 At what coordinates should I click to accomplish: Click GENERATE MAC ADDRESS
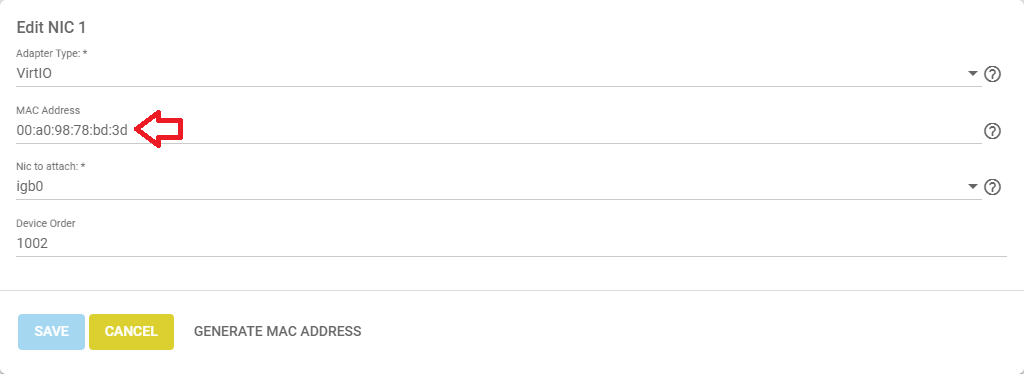coord(278,332)
